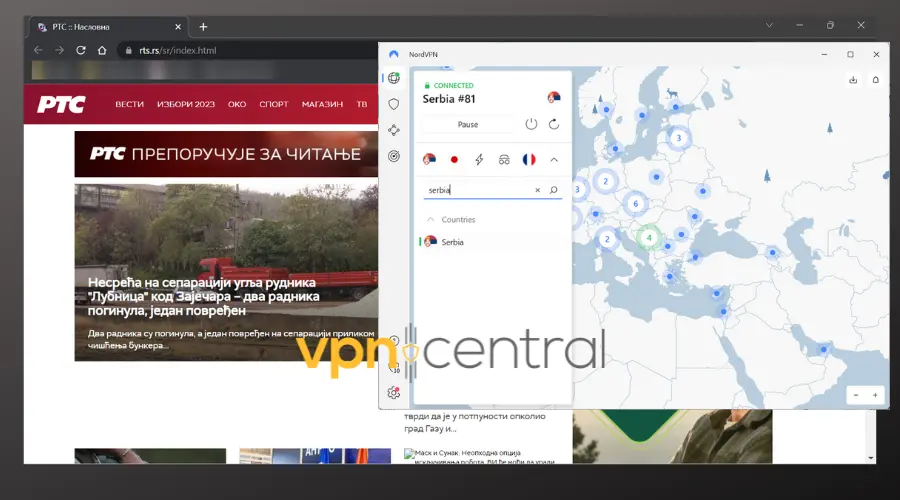Open Meshnet icon in NordVPN sidebar
Screen dimensions: 900x500
[x=394, y=130]
